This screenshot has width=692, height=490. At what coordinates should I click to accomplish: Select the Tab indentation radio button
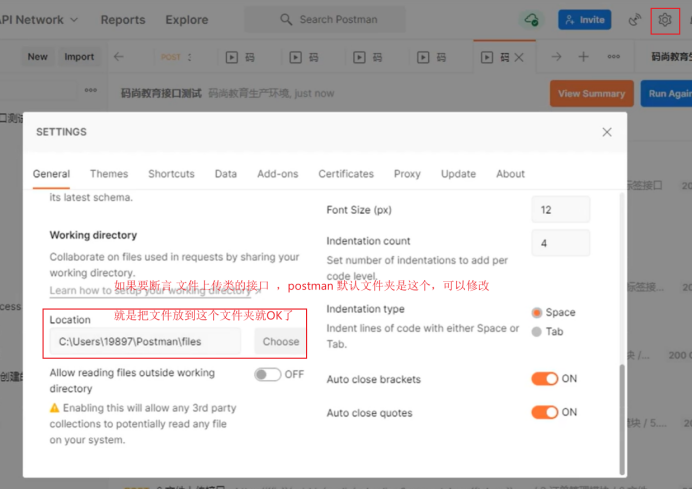[537, 332]
